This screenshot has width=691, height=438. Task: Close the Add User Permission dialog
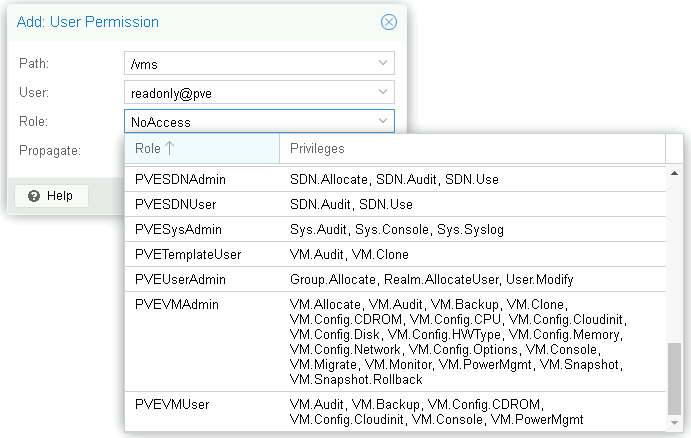pos(389,22)
